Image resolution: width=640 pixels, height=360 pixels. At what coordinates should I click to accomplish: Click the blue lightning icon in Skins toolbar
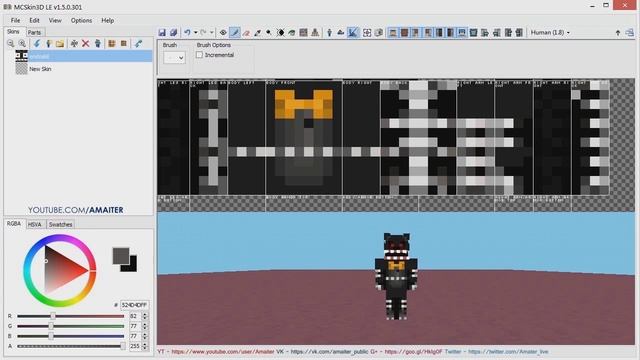(x=37, y=43)
